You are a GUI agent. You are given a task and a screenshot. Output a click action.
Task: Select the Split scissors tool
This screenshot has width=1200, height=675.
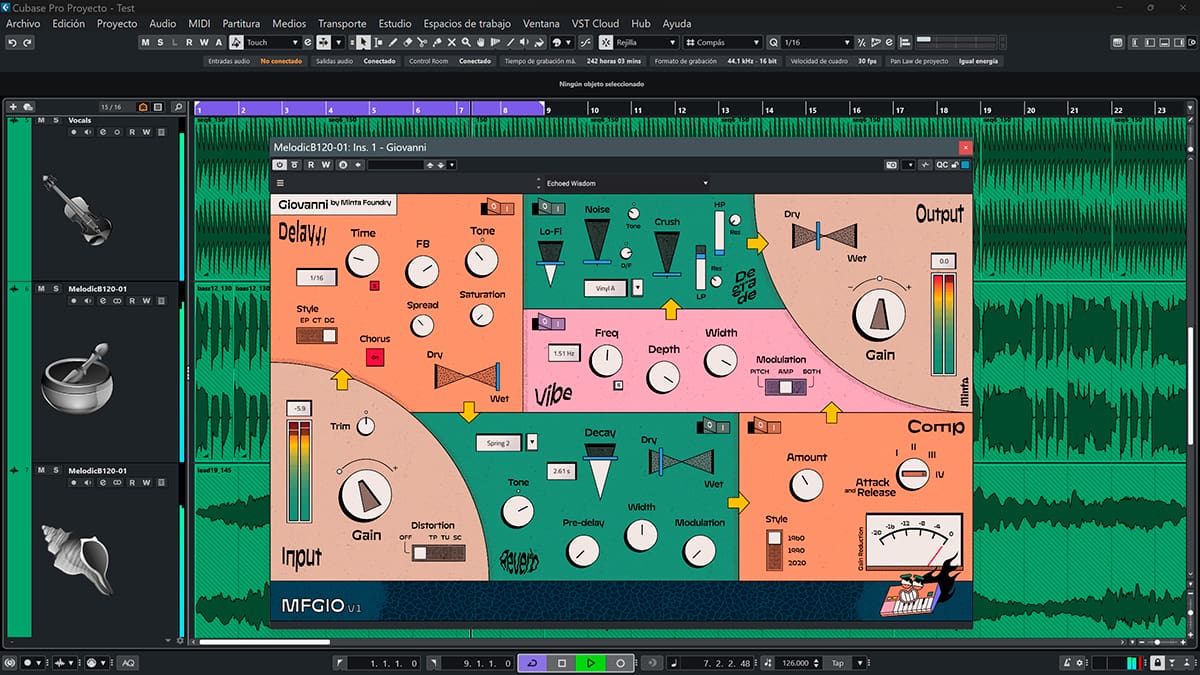tap(422, 43)
